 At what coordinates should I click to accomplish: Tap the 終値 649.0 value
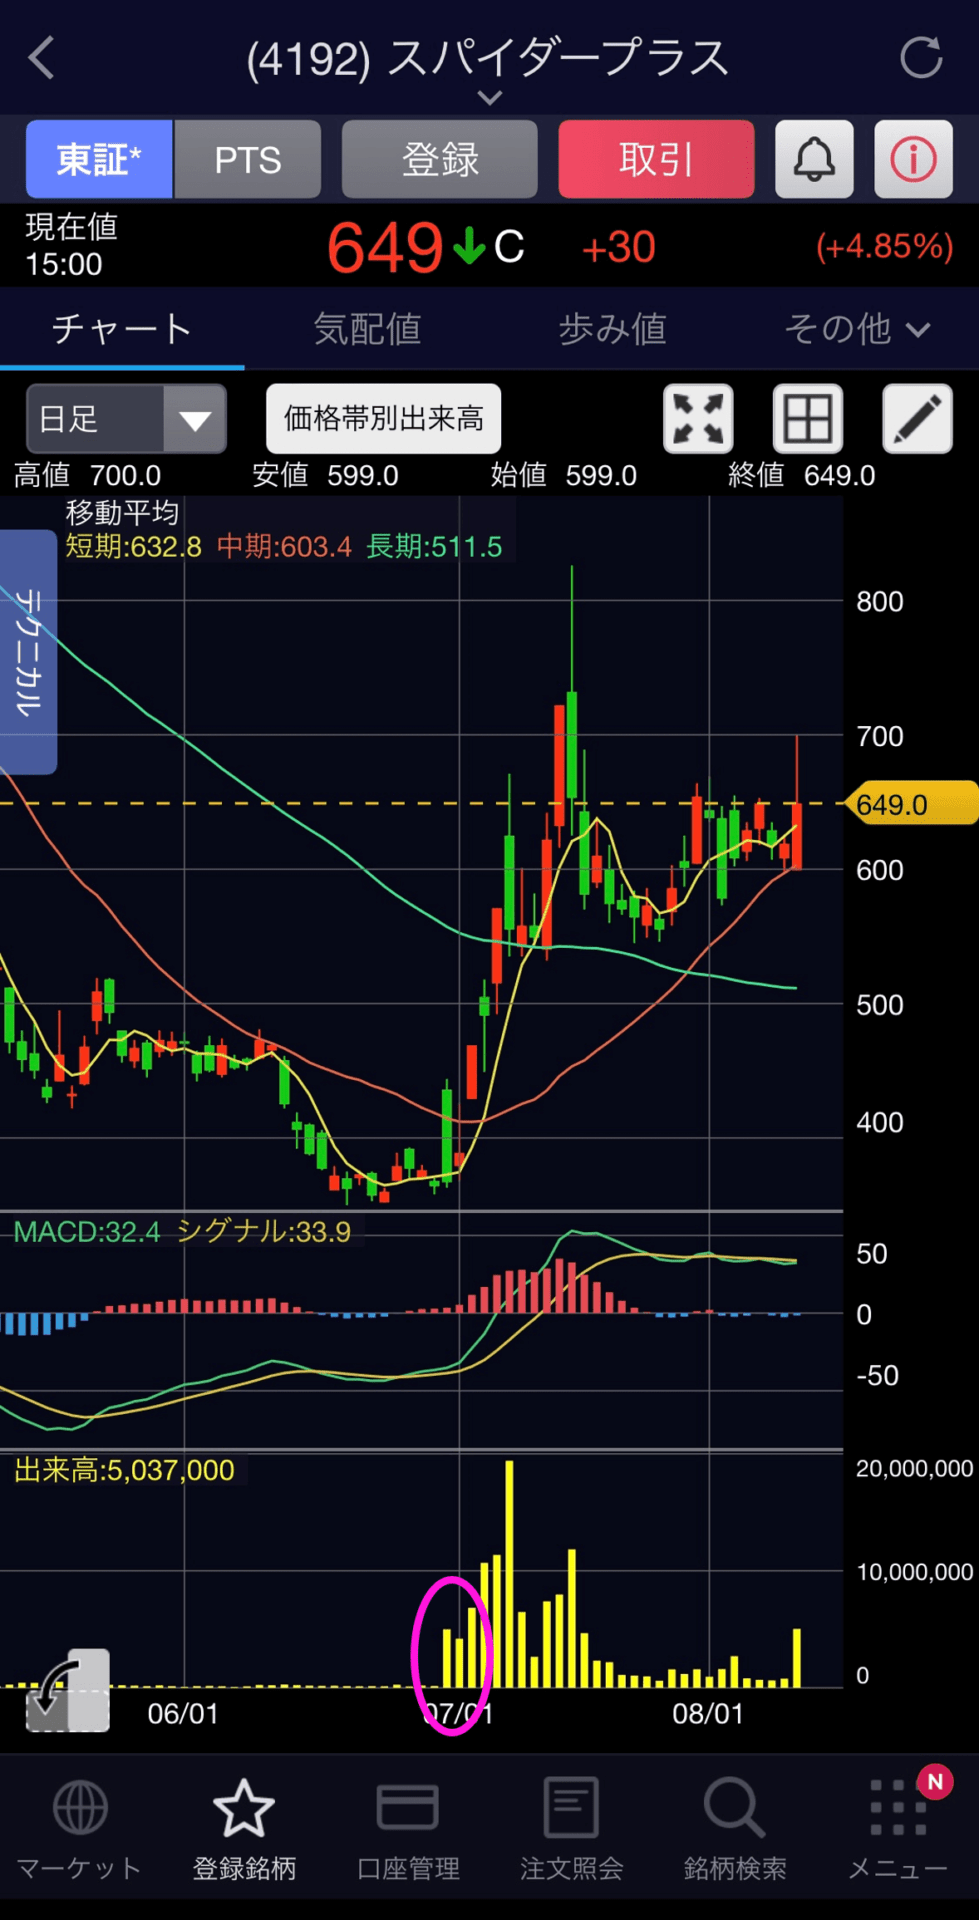click(802, 475)
